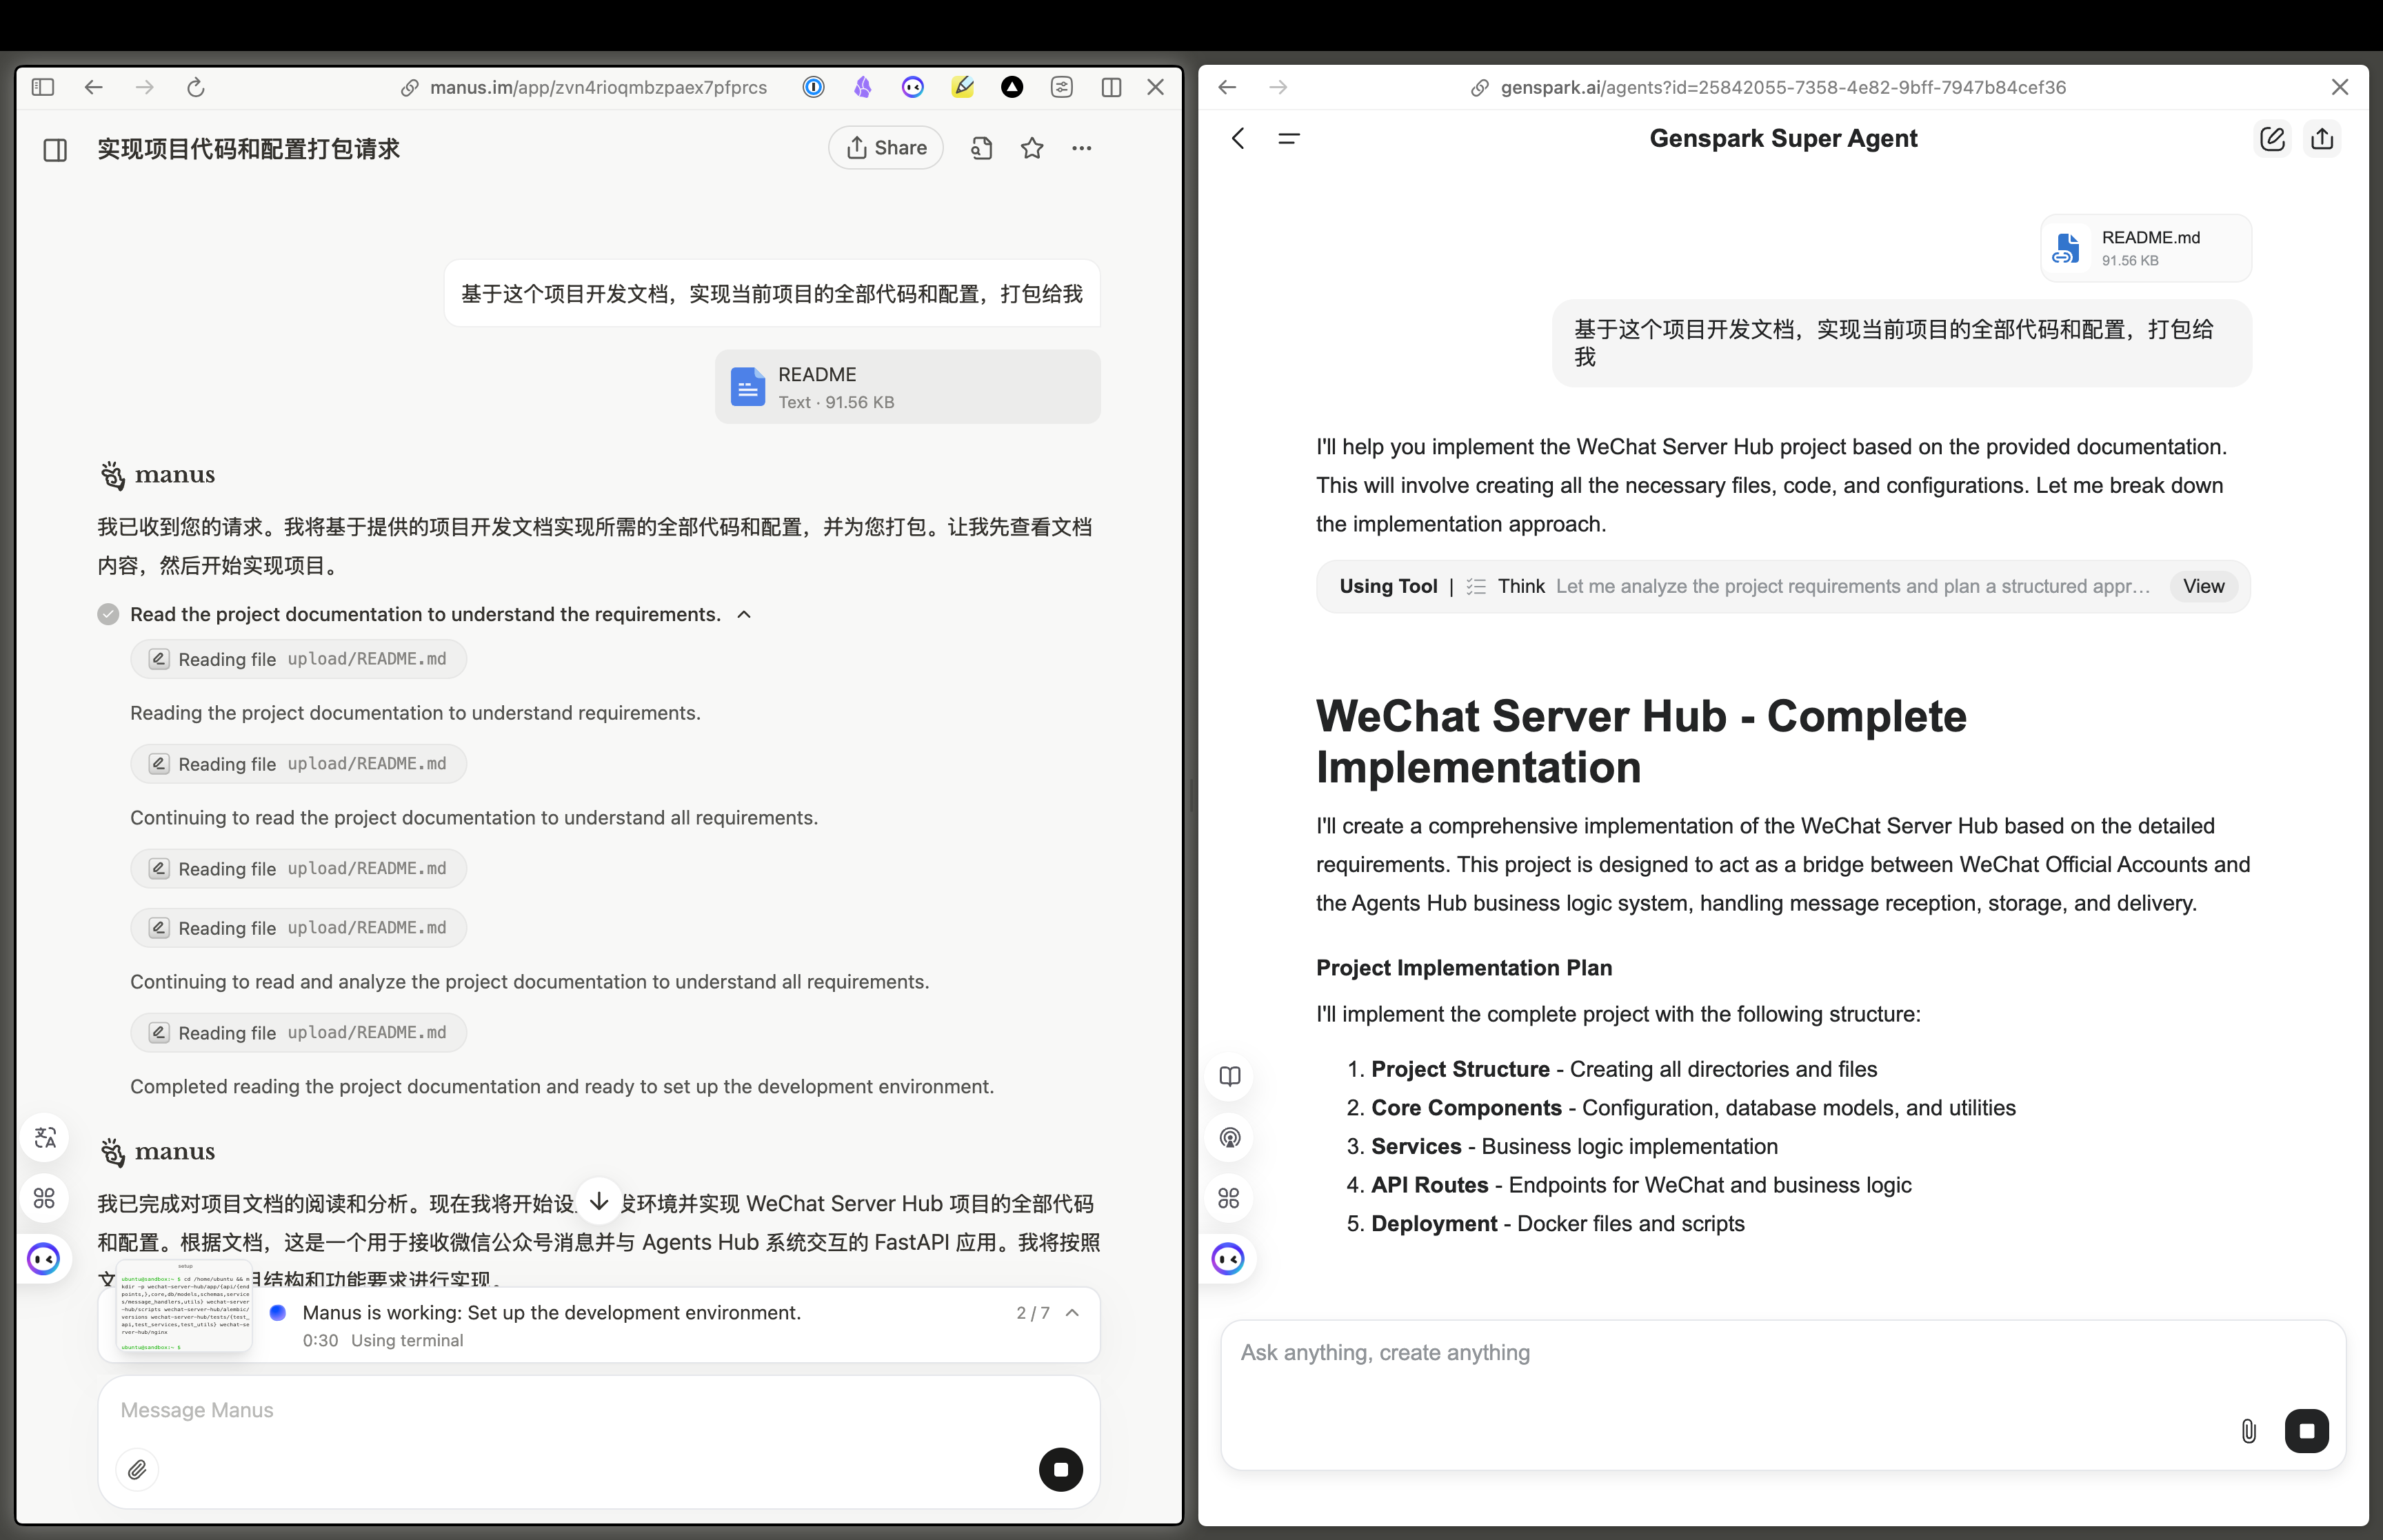Star this Manus conversation
The width and height of the screenshot is (2383, 1540).
pyautogui.click(x=1032, y=148)
